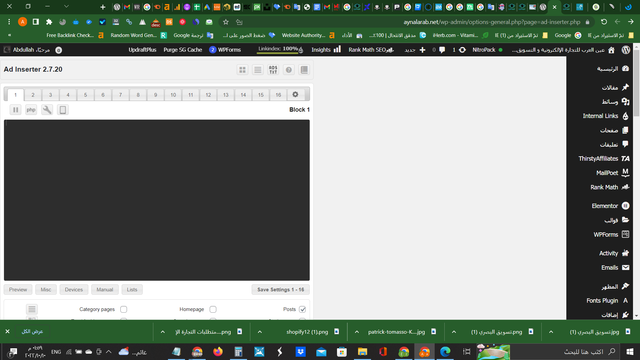Enable the Homepage checkbox
The width and height of the screenshot is (640, 360).
[x=213, y=309]
